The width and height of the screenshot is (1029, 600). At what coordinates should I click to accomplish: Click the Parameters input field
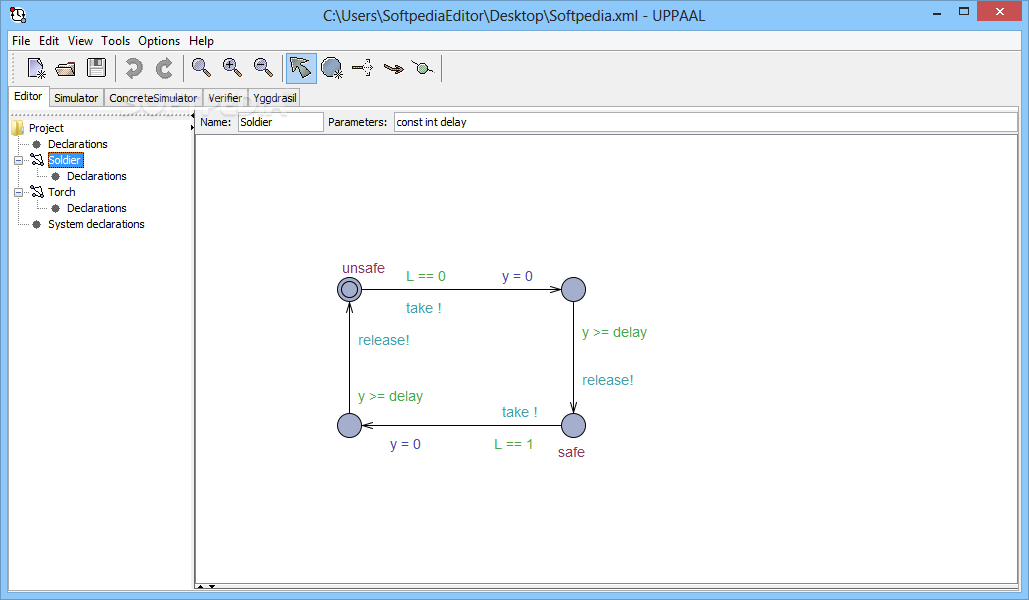coord(705,122)
